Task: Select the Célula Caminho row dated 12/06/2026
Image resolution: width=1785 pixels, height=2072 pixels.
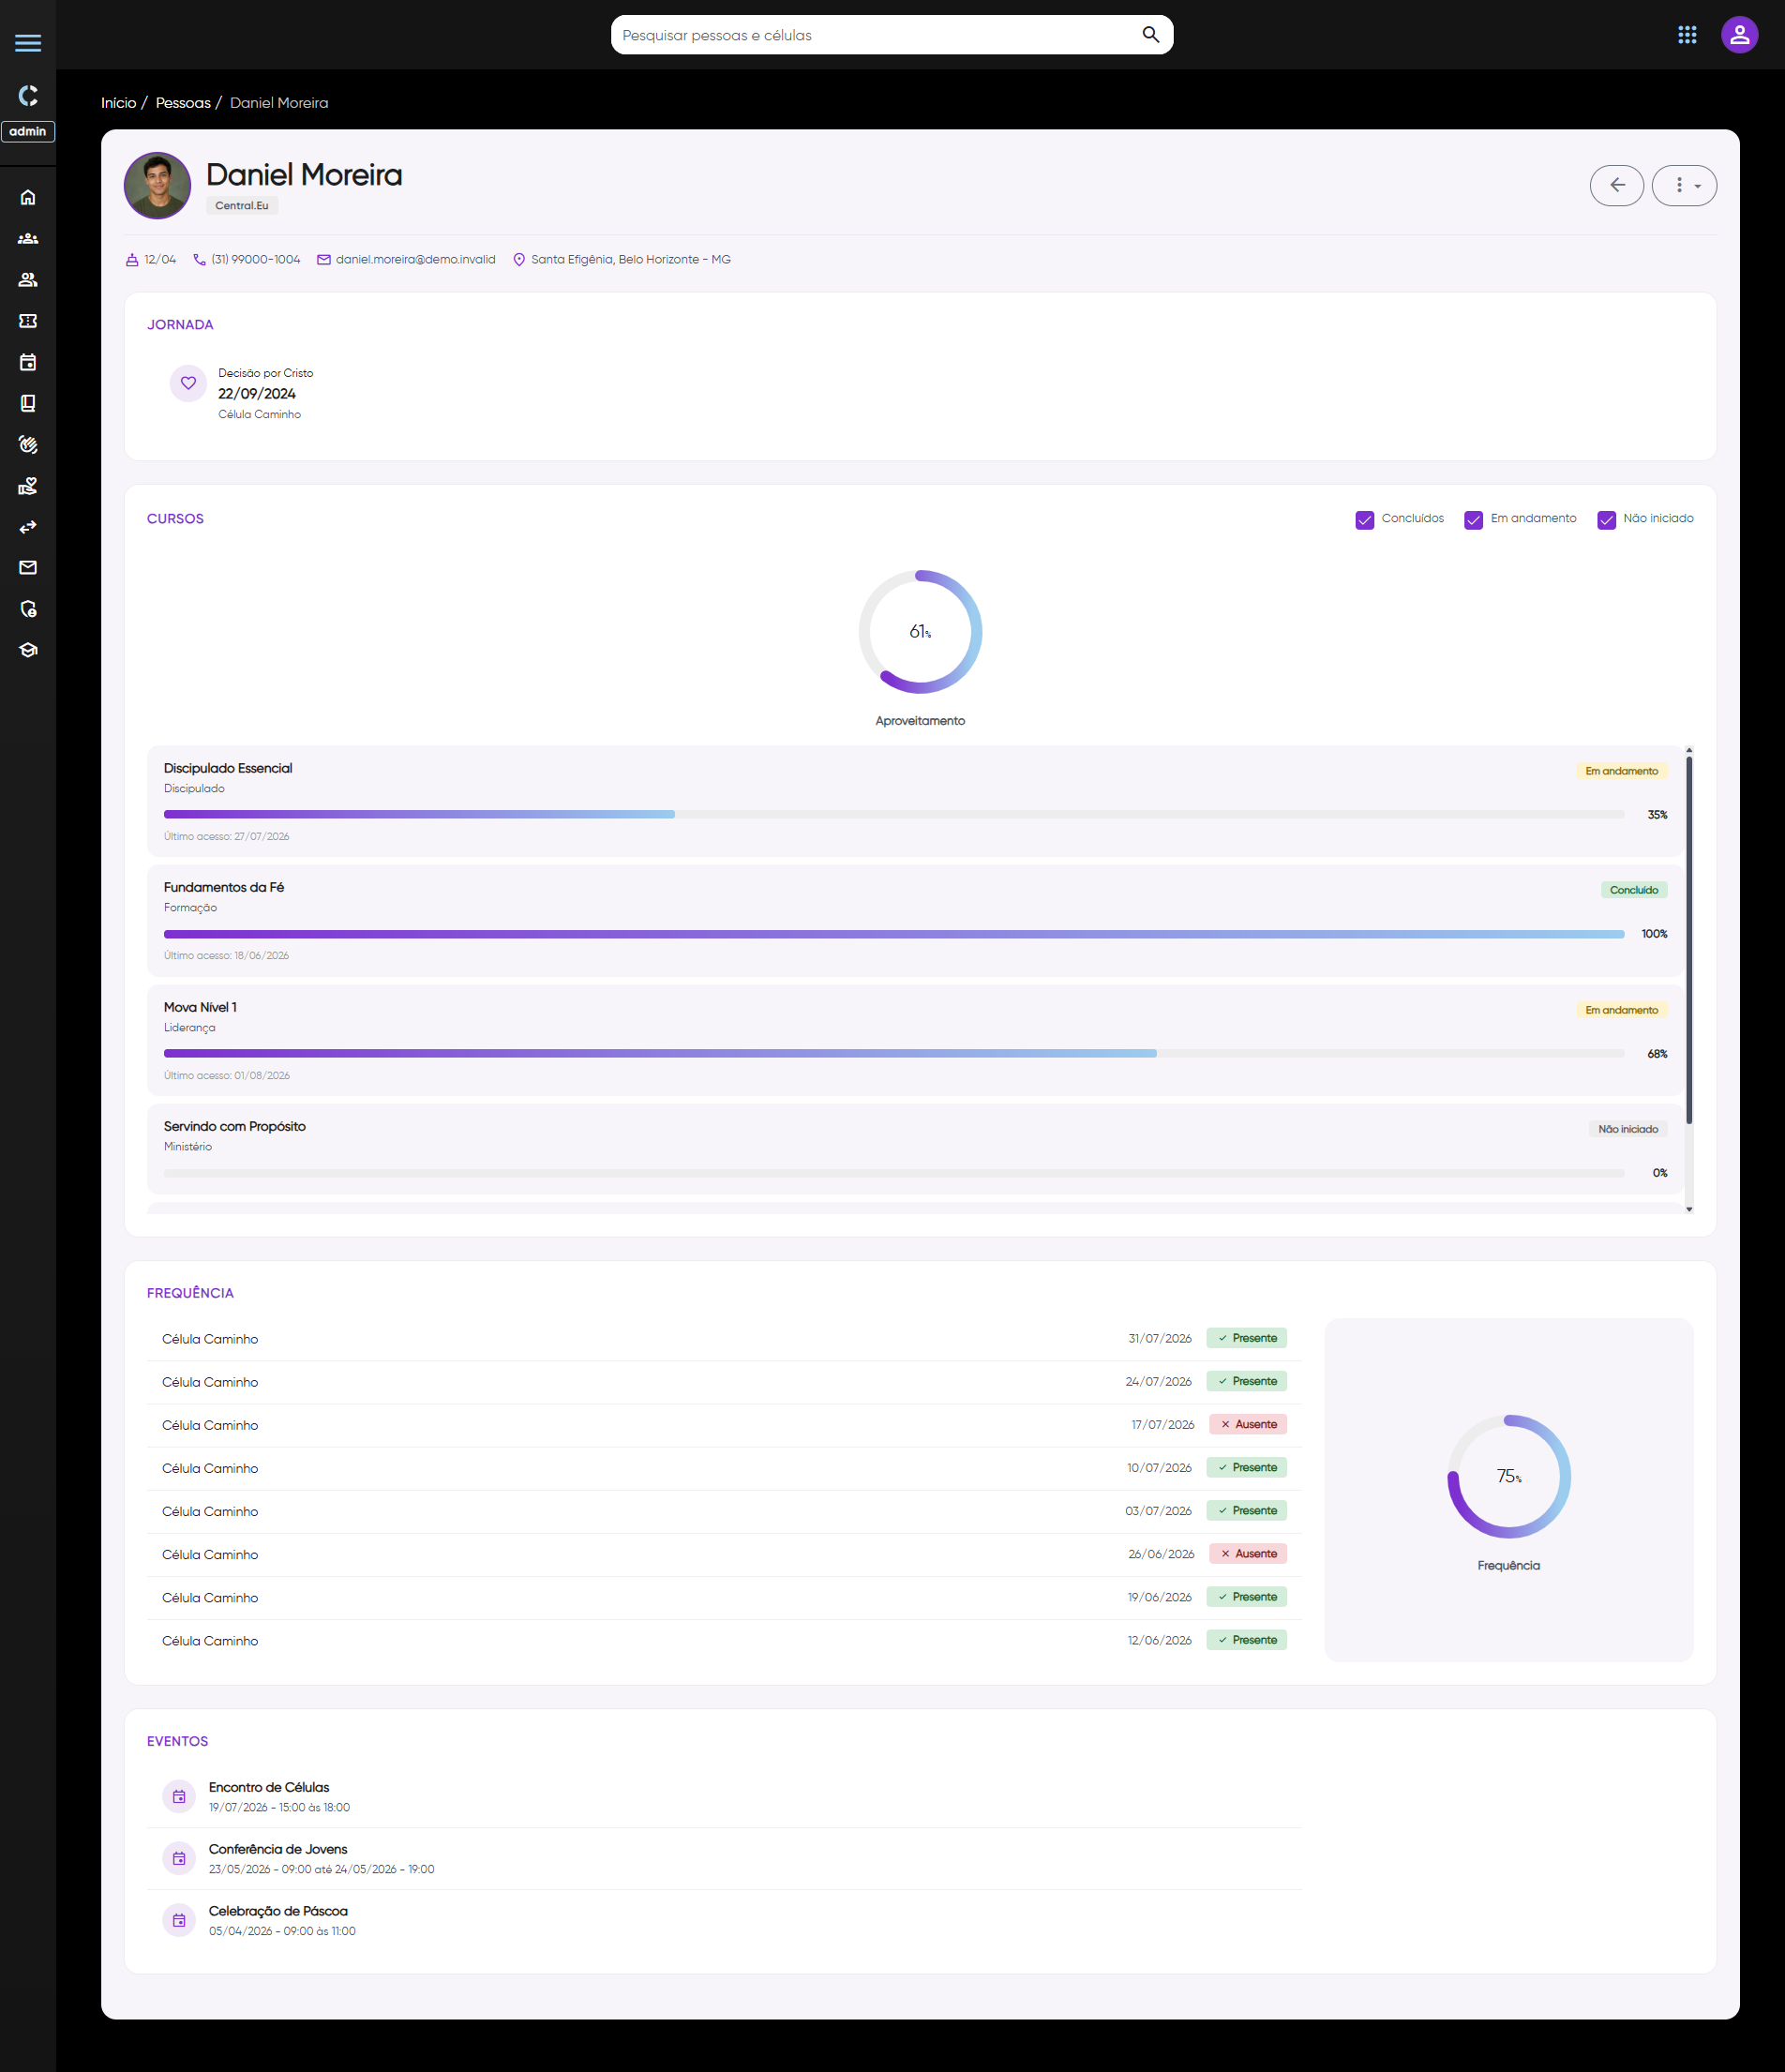Action: point(724,1640)
